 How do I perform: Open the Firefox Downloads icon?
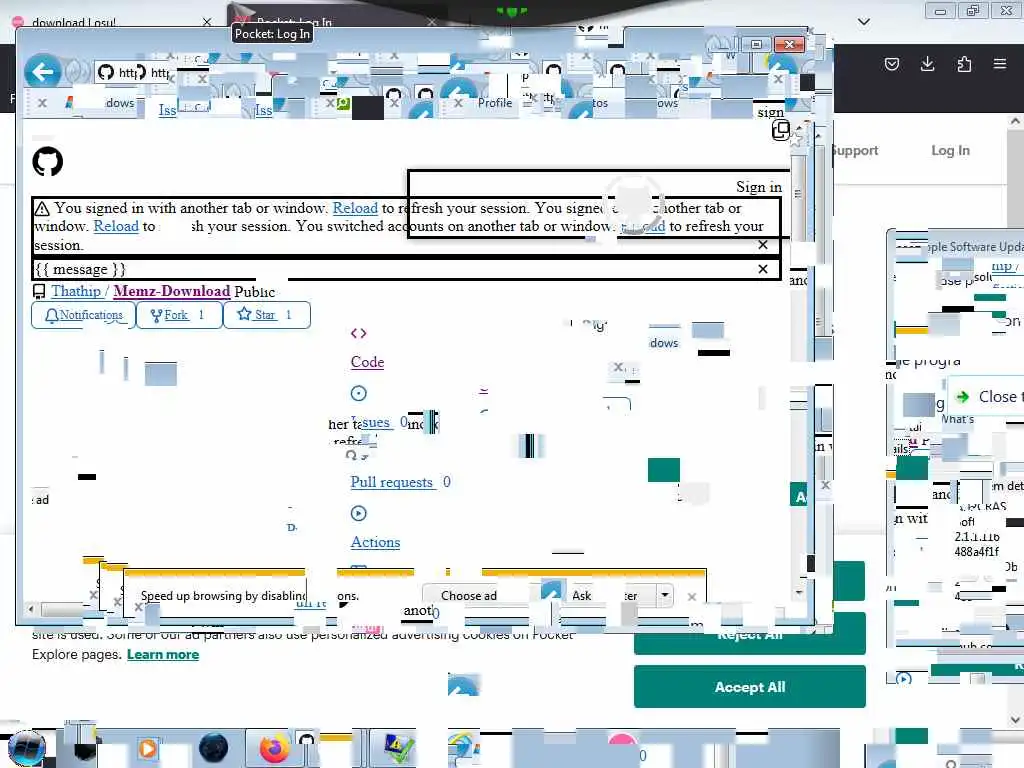927,64
